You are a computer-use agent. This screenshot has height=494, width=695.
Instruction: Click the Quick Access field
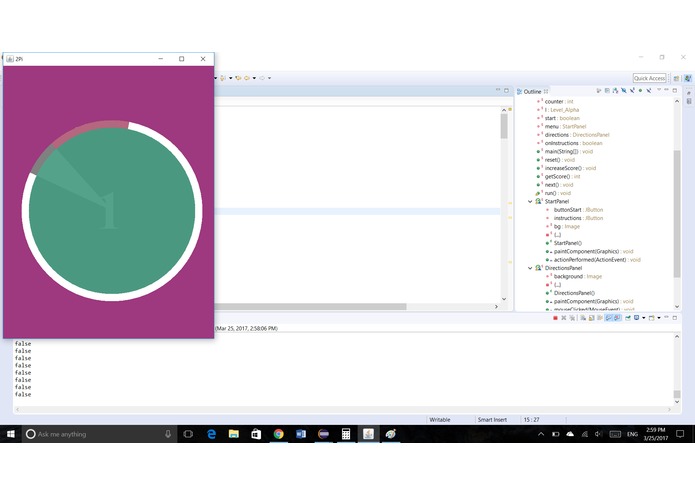pos(649,78)
